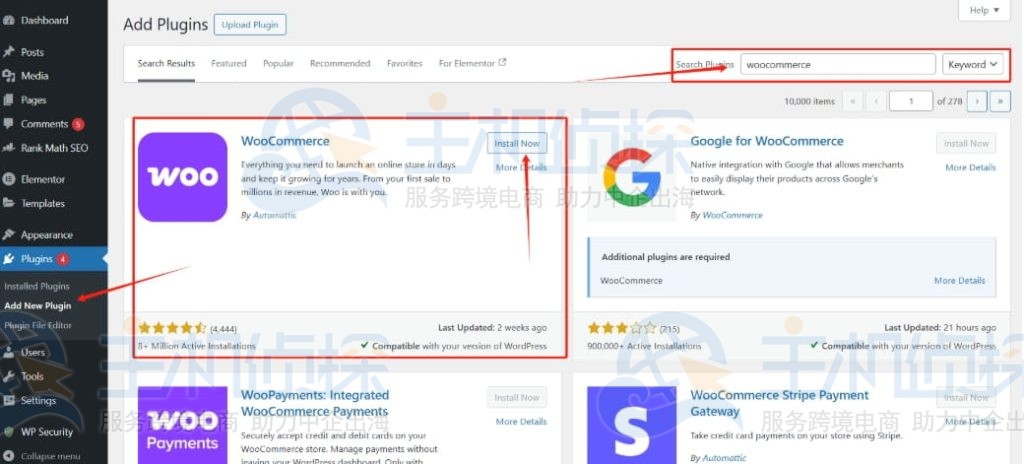This screenshot has height=464, width=1024.
Task: Click the Upload Plugin button
Action: (x=250, y=25)
